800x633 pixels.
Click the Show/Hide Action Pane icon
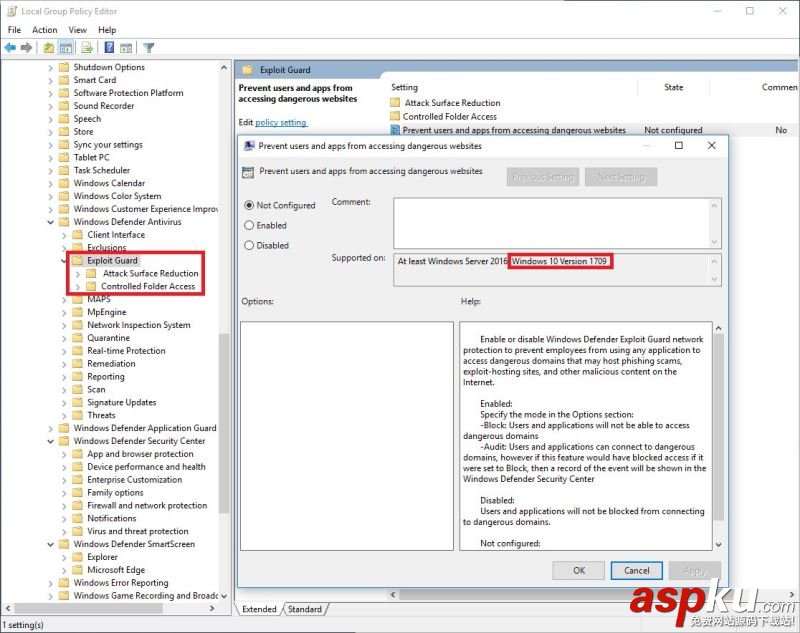click(x=126, y=48)
